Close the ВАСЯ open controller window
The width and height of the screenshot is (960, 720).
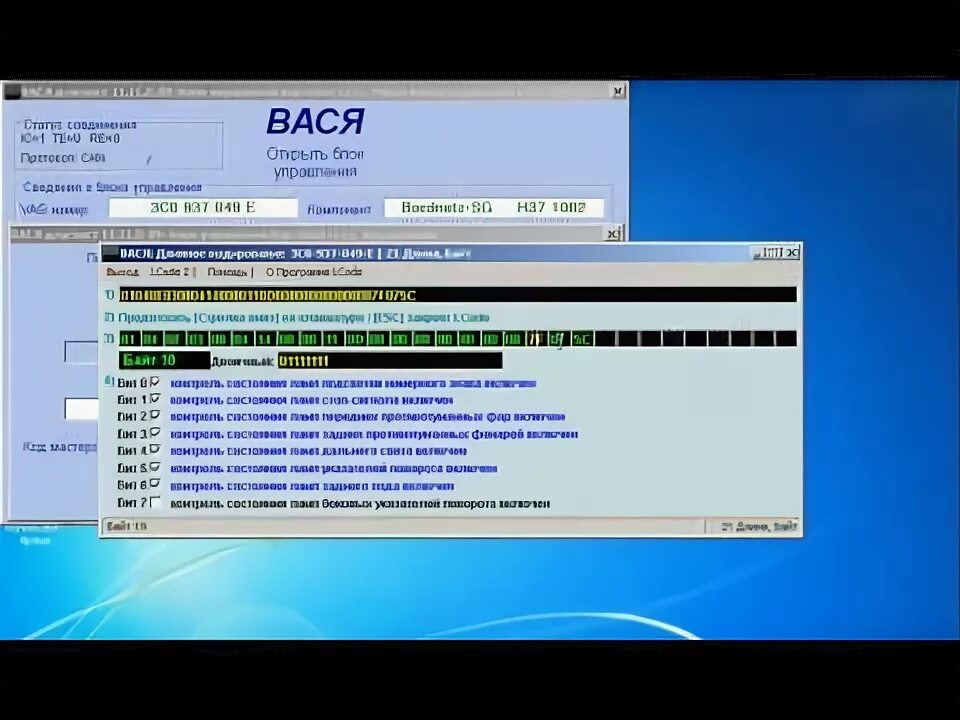(x=618, y=91)
